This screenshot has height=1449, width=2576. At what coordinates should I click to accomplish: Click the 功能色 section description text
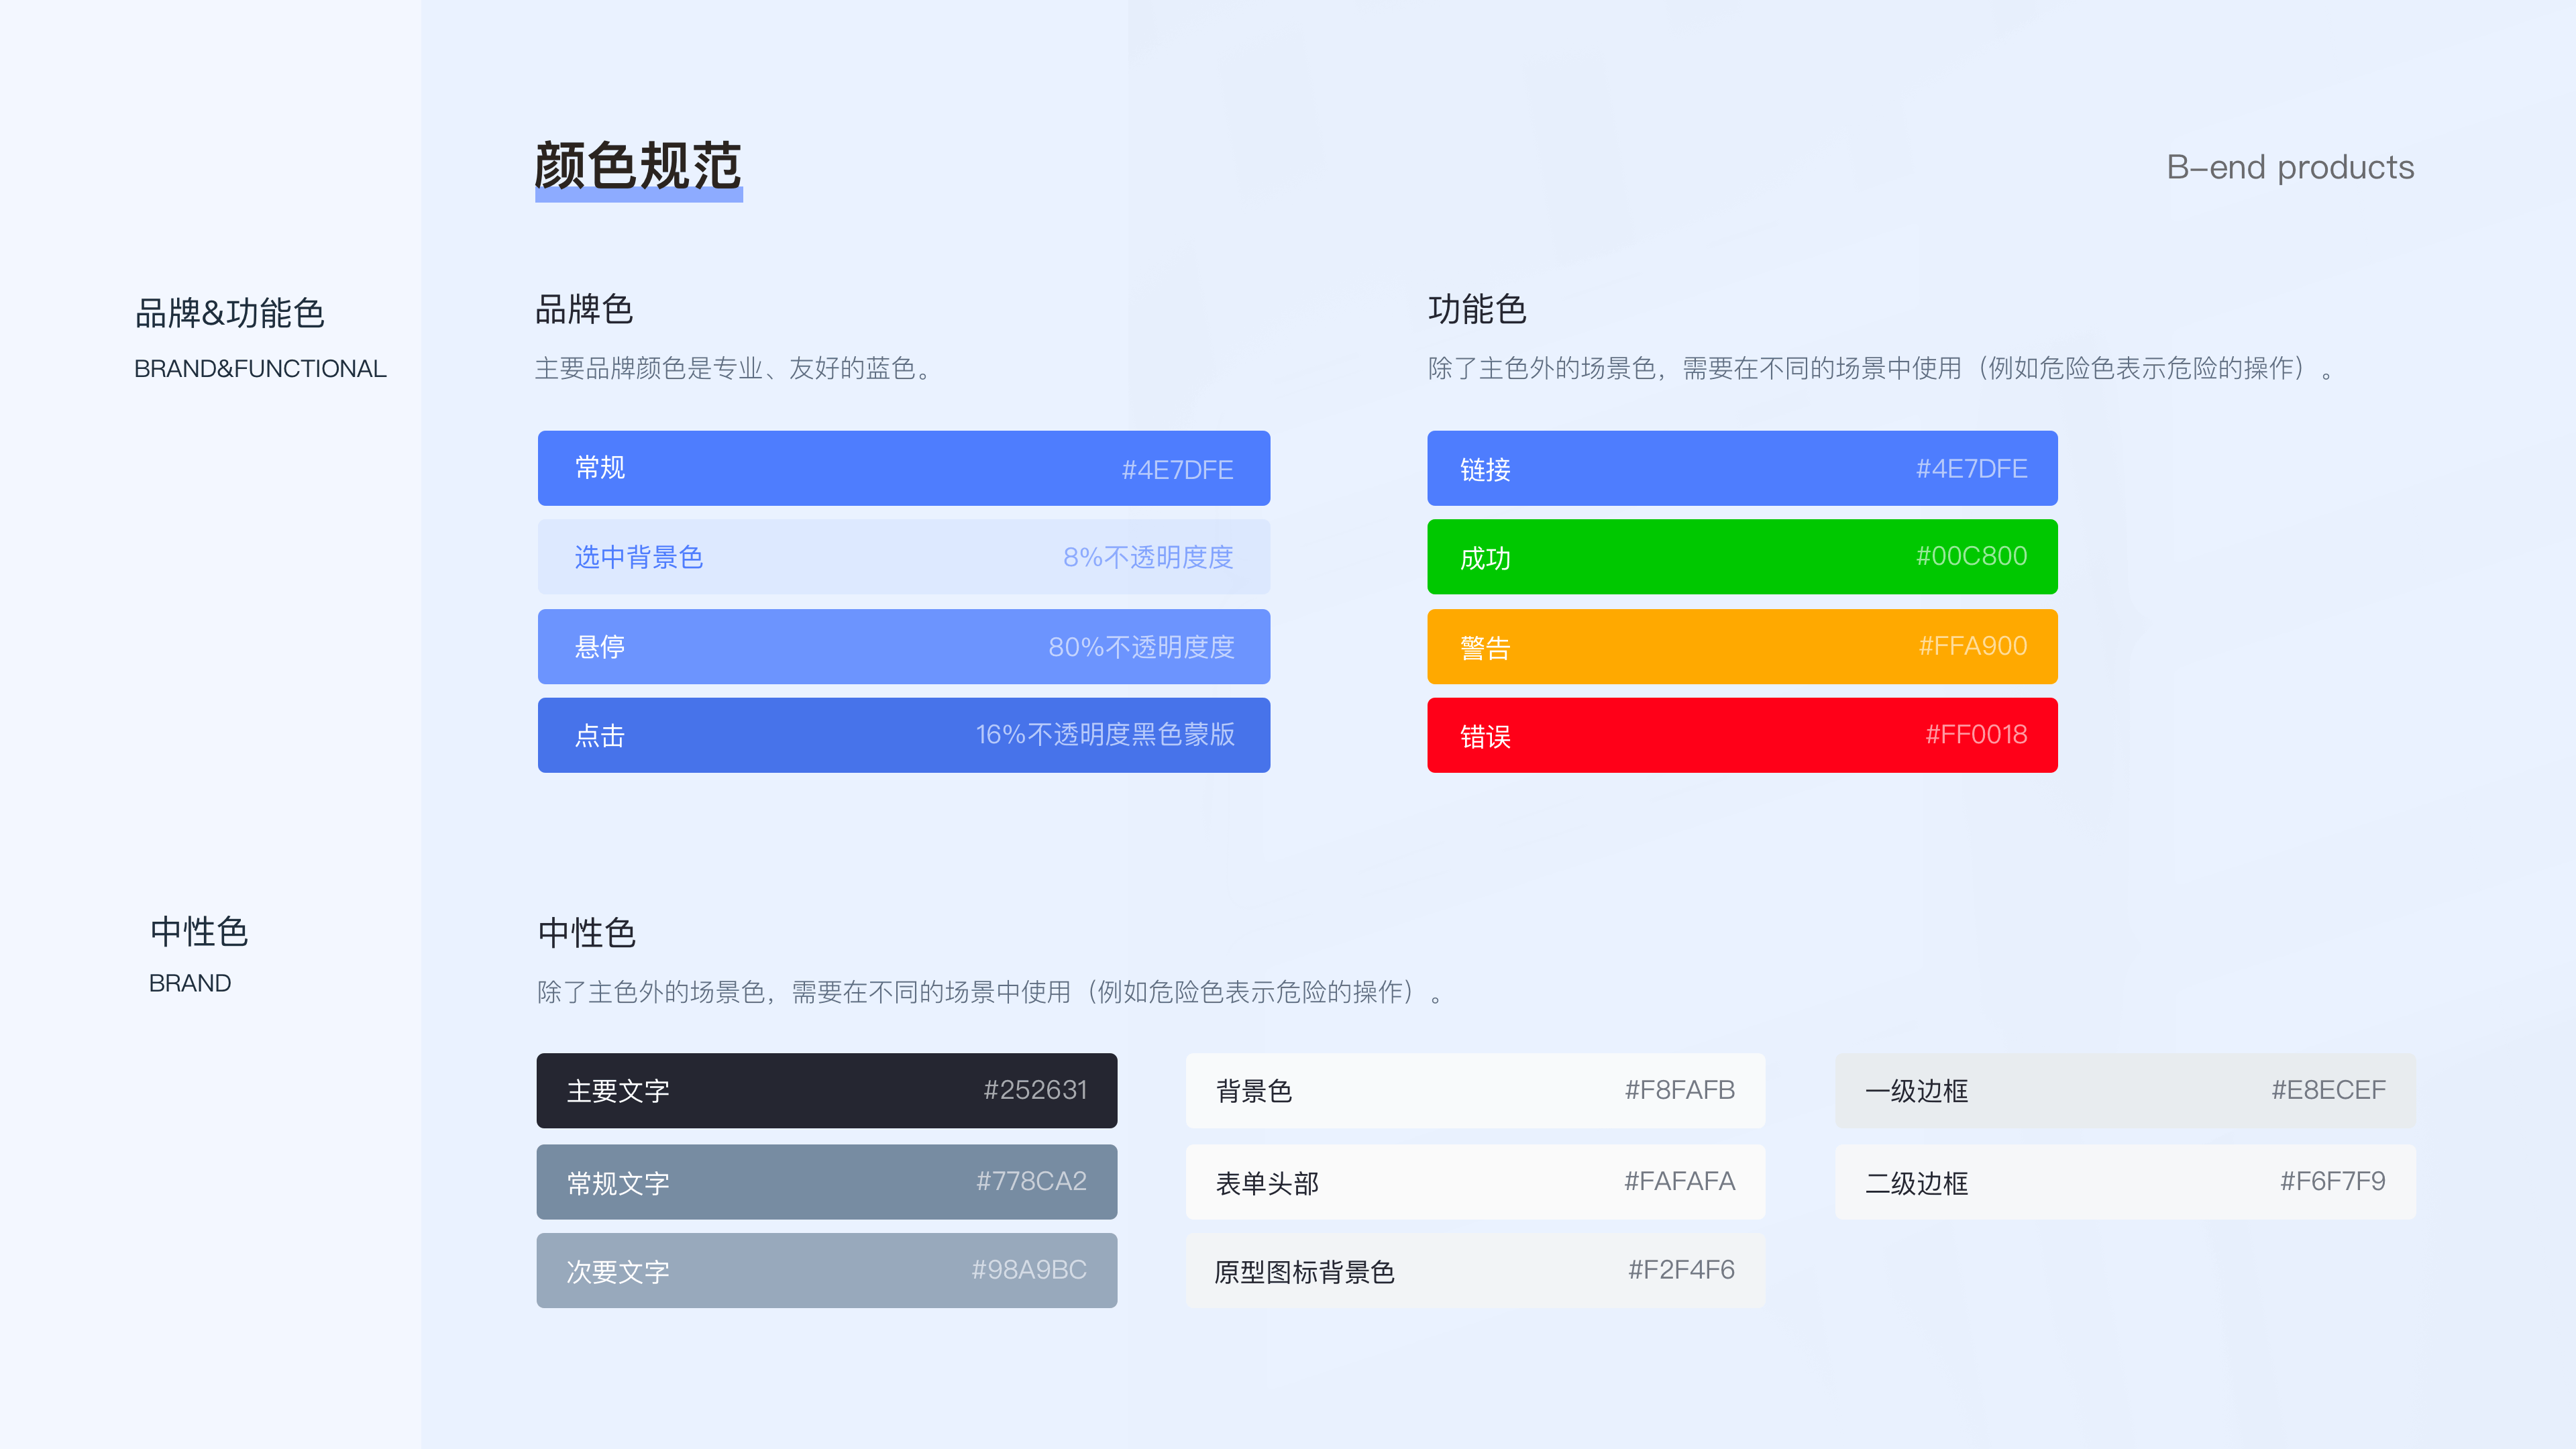pos(1881,368)
